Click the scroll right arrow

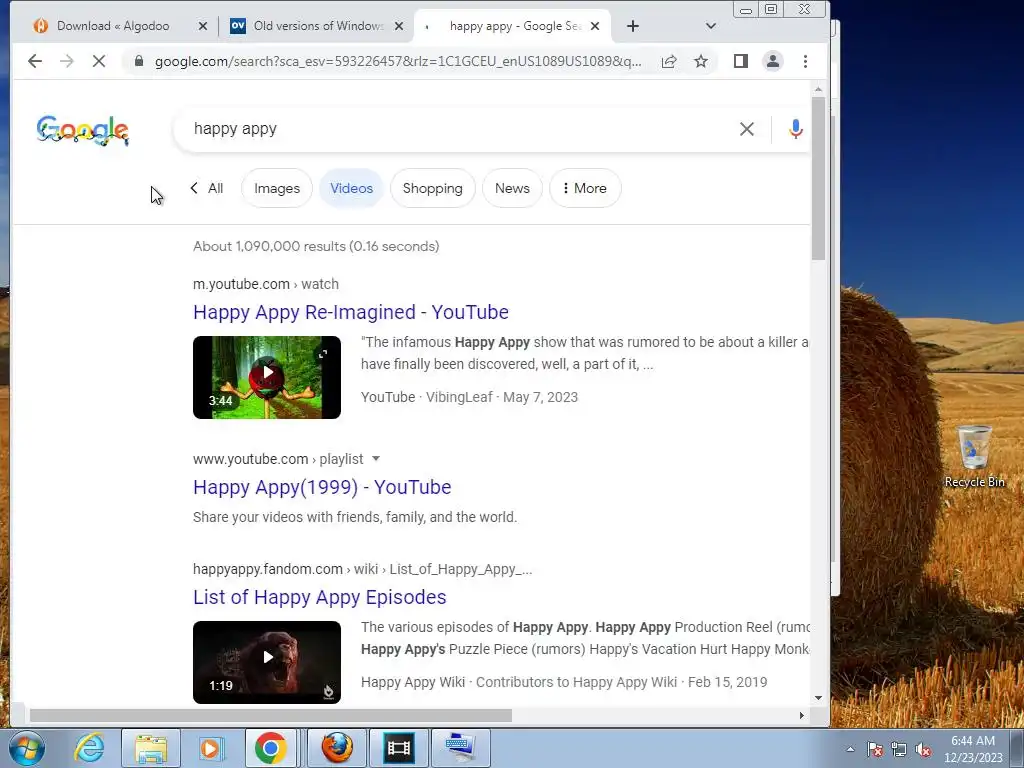coord(802,715)
